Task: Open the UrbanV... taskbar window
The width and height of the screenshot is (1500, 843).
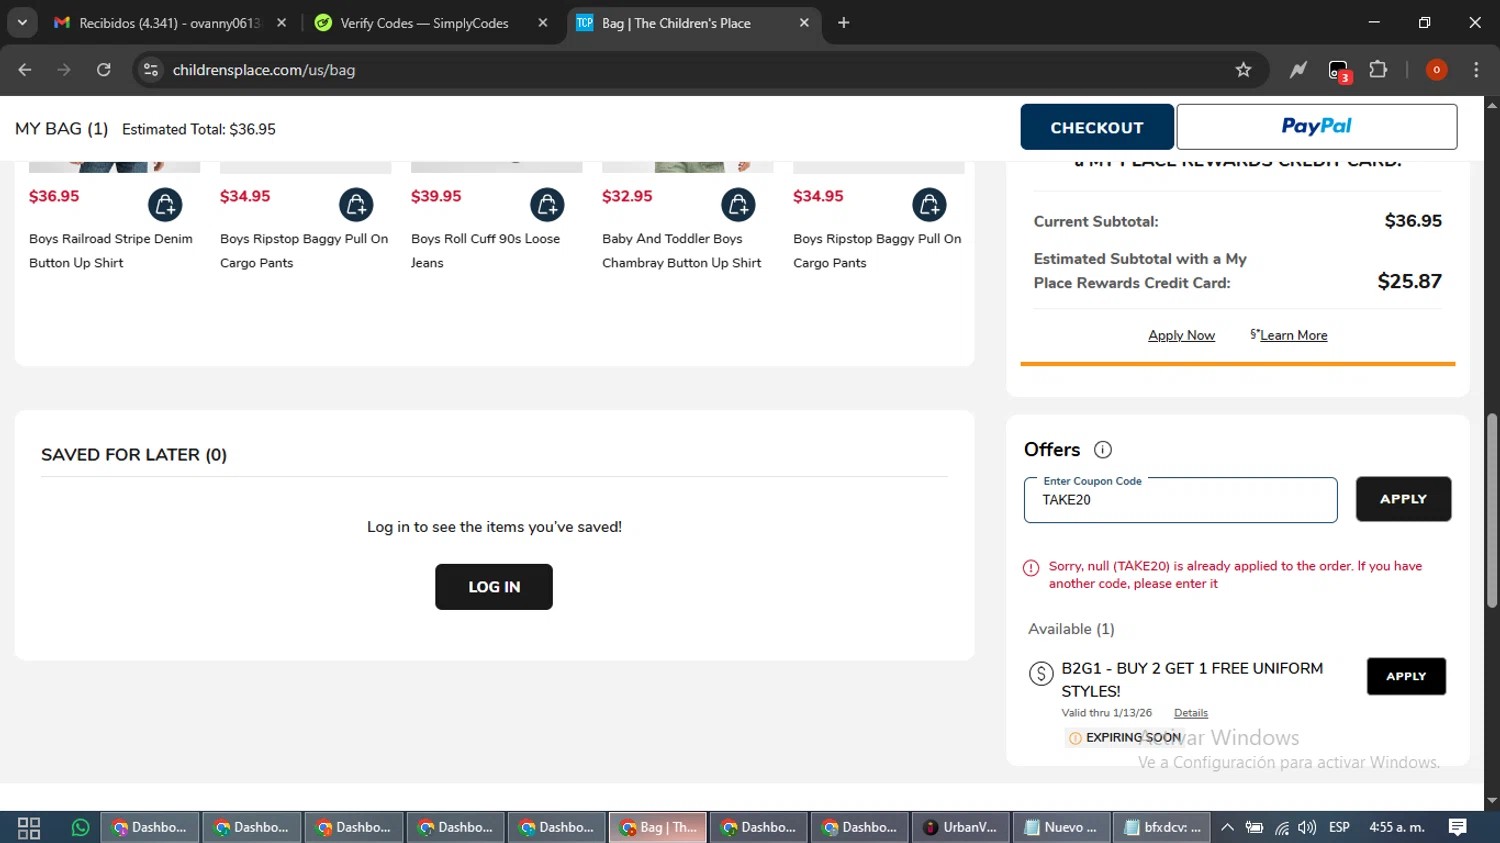Action: click(x=961, y=828)
